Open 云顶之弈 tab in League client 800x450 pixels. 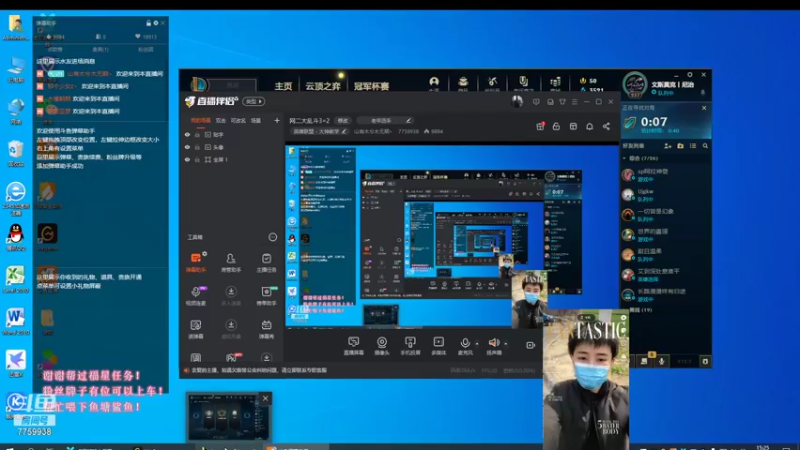click(322, 86)
